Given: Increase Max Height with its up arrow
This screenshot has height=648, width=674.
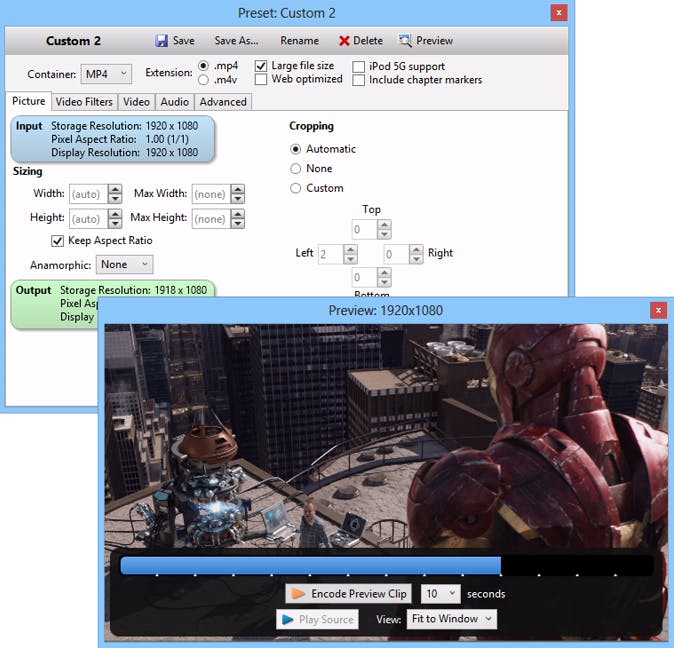Looking at the screenshot, I should coord(238,214).
